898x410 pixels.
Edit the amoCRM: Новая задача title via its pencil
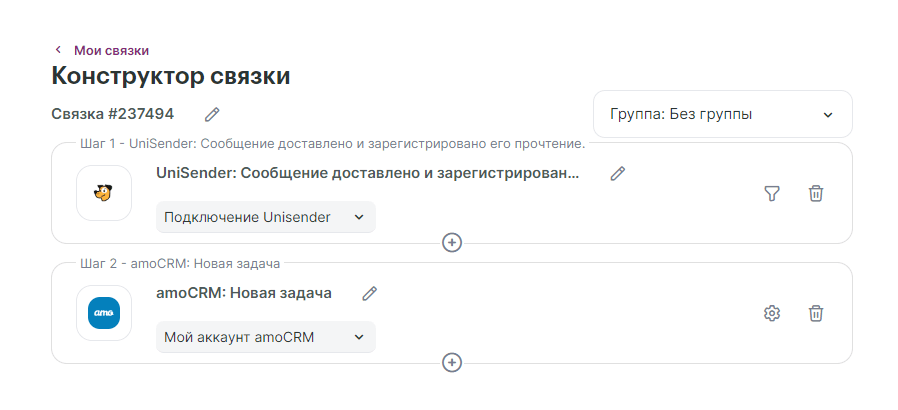click(370, 294)
